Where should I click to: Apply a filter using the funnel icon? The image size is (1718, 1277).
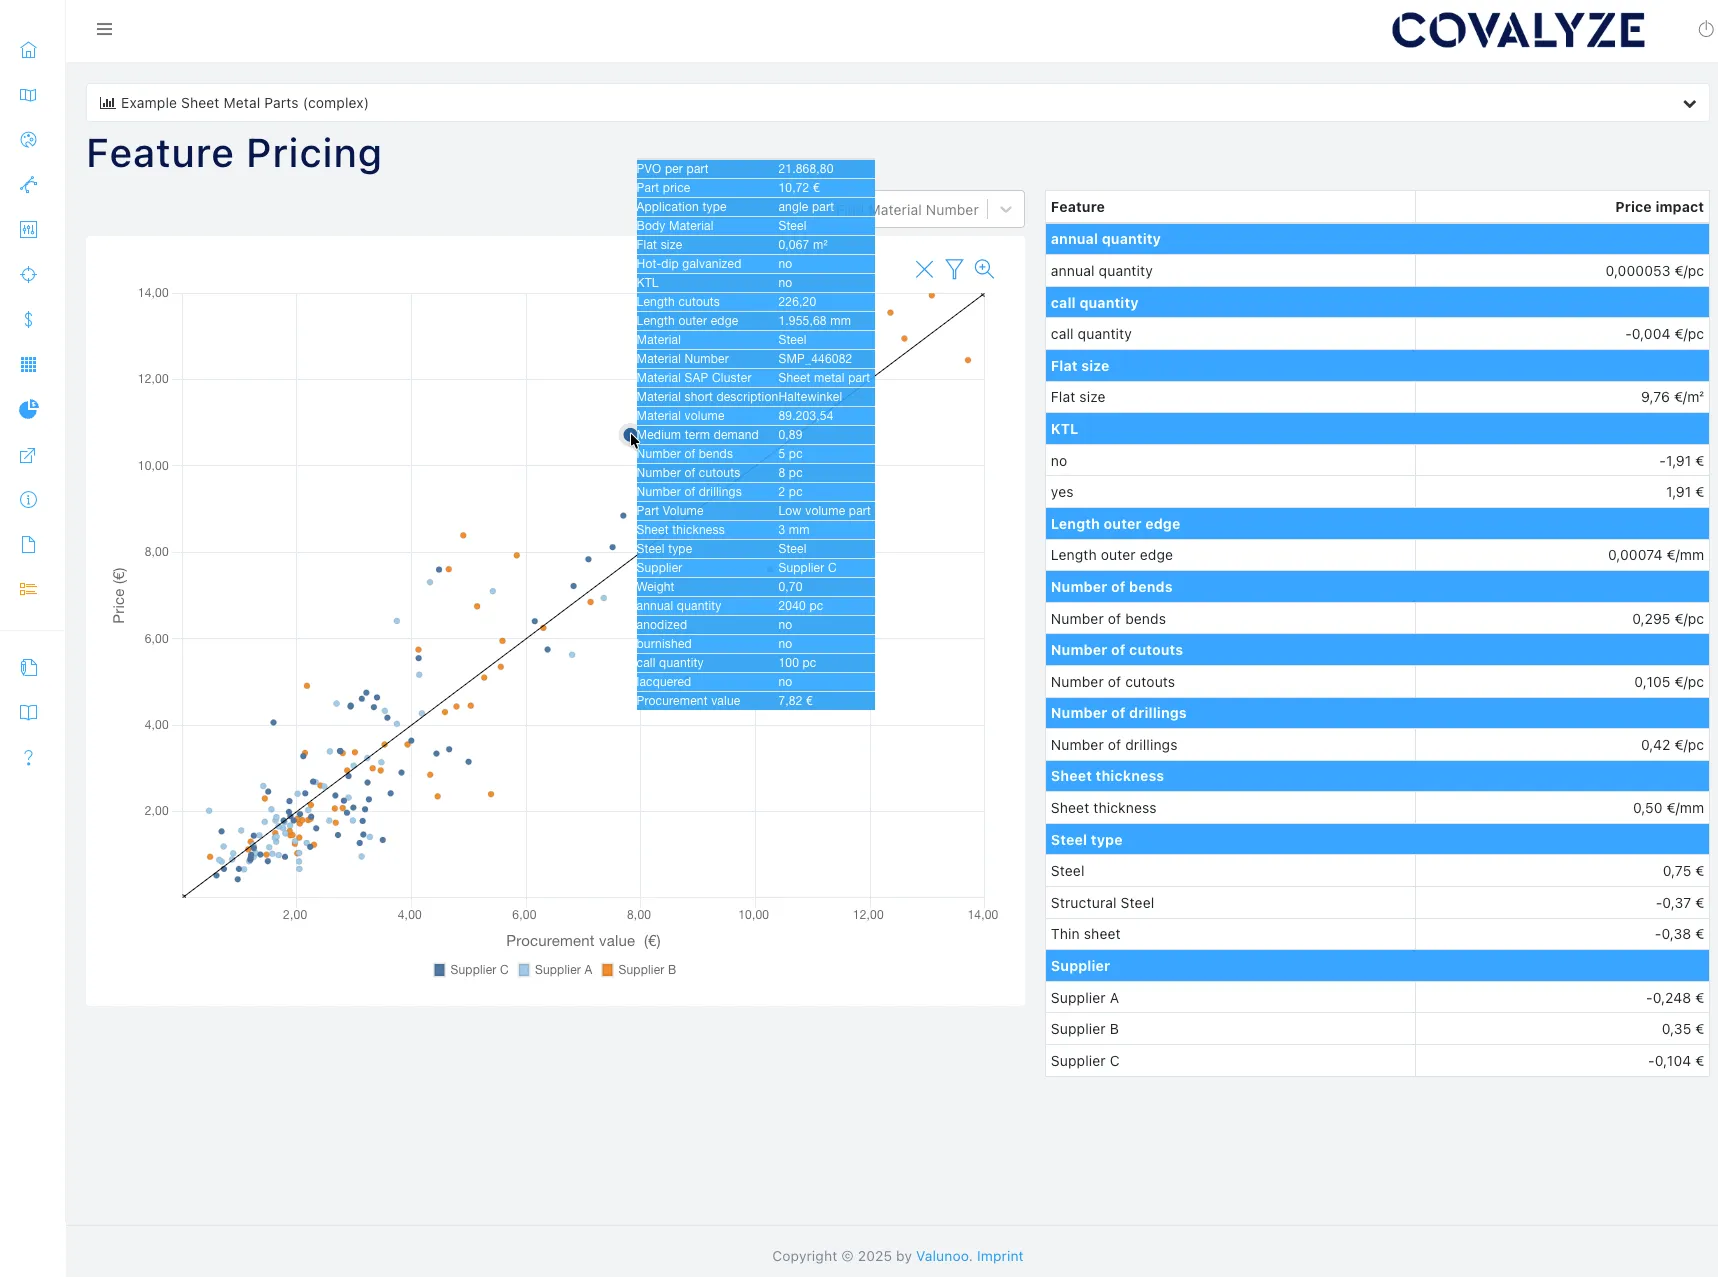[x=954, y=269]
